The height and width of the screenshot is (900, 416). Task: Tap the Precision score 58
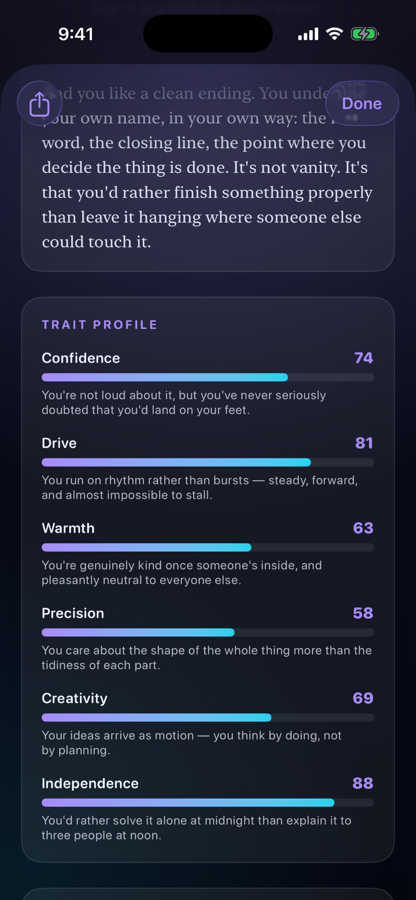363,613
